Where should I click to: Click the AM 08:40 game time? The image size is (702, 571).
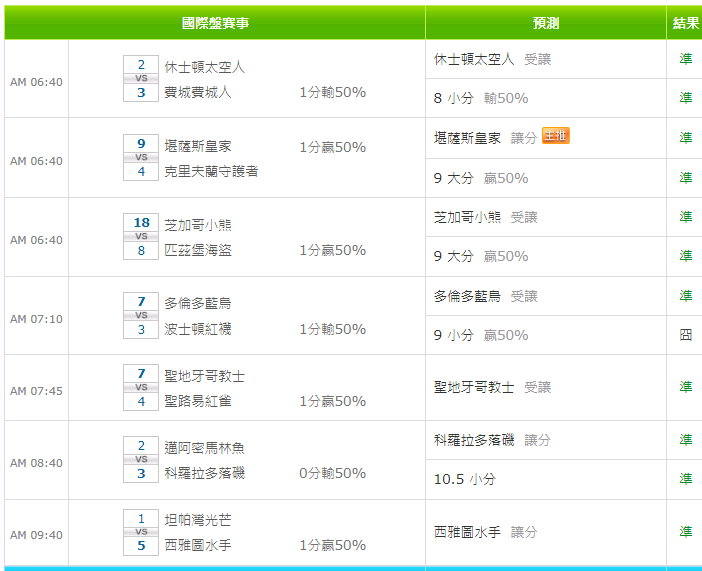click(36, 463)
